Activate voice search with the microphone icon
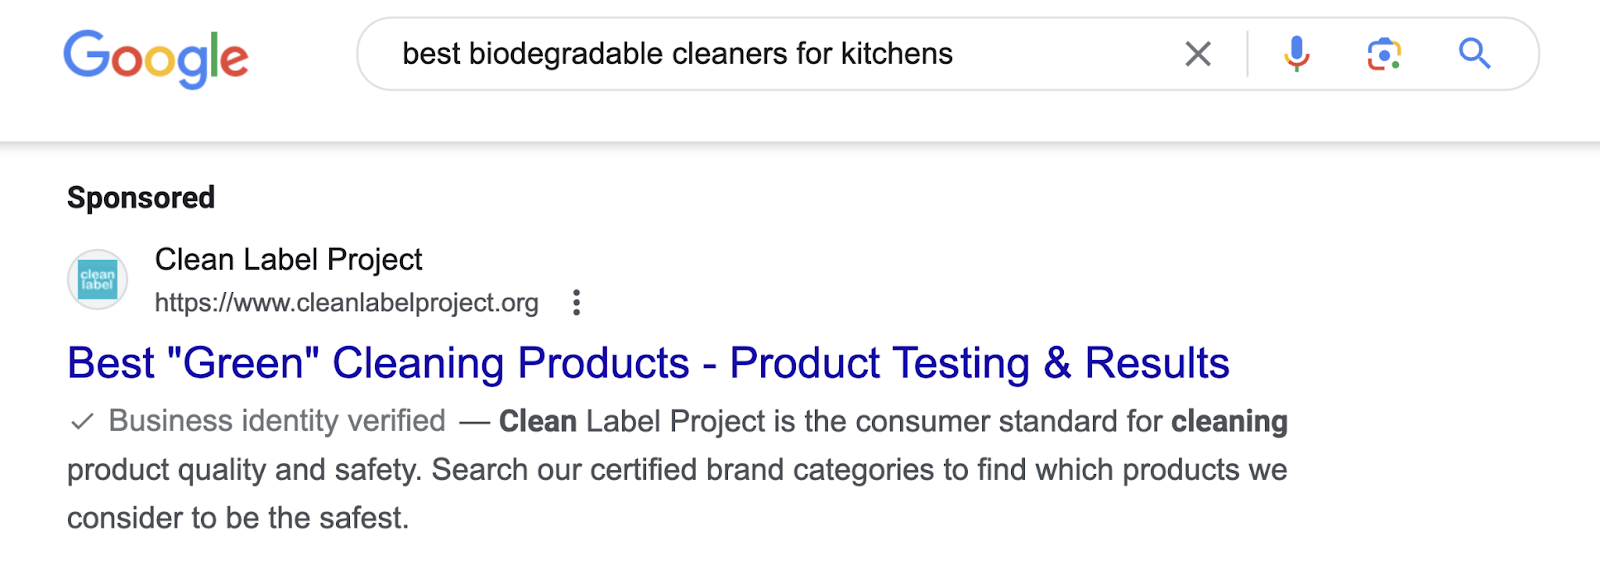This screenshot has width=1600, height=580. pos(1297,54)
